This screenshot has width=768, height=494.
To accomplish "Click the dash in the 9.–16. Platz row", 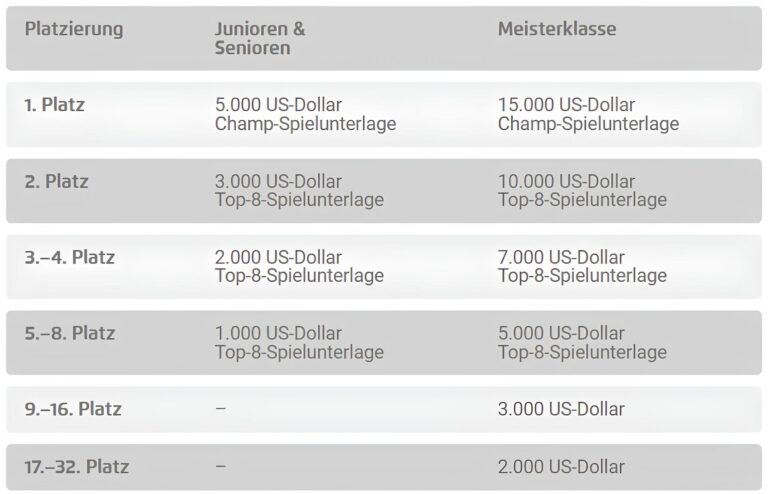I will click(x=220, y=409).
